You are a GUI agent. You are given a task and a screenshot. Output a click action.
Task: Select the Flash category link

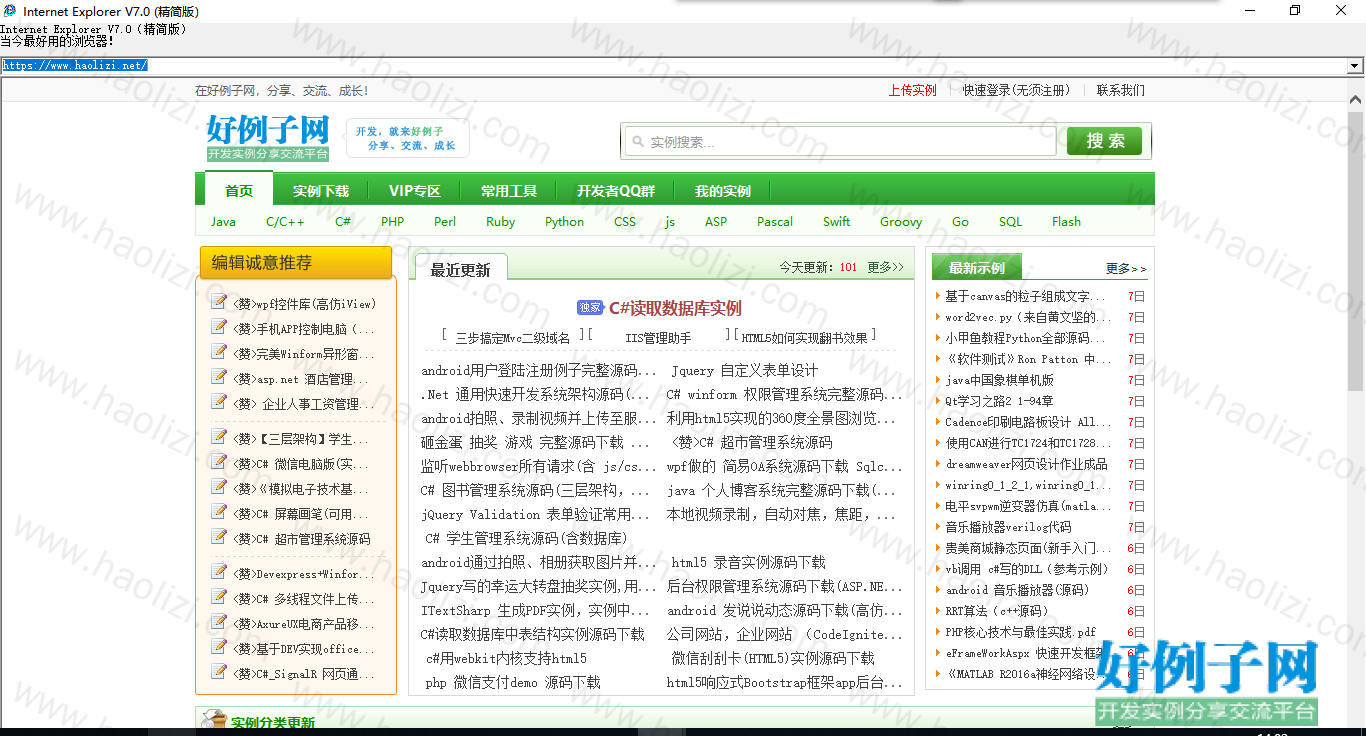(x=1066, y=222)
